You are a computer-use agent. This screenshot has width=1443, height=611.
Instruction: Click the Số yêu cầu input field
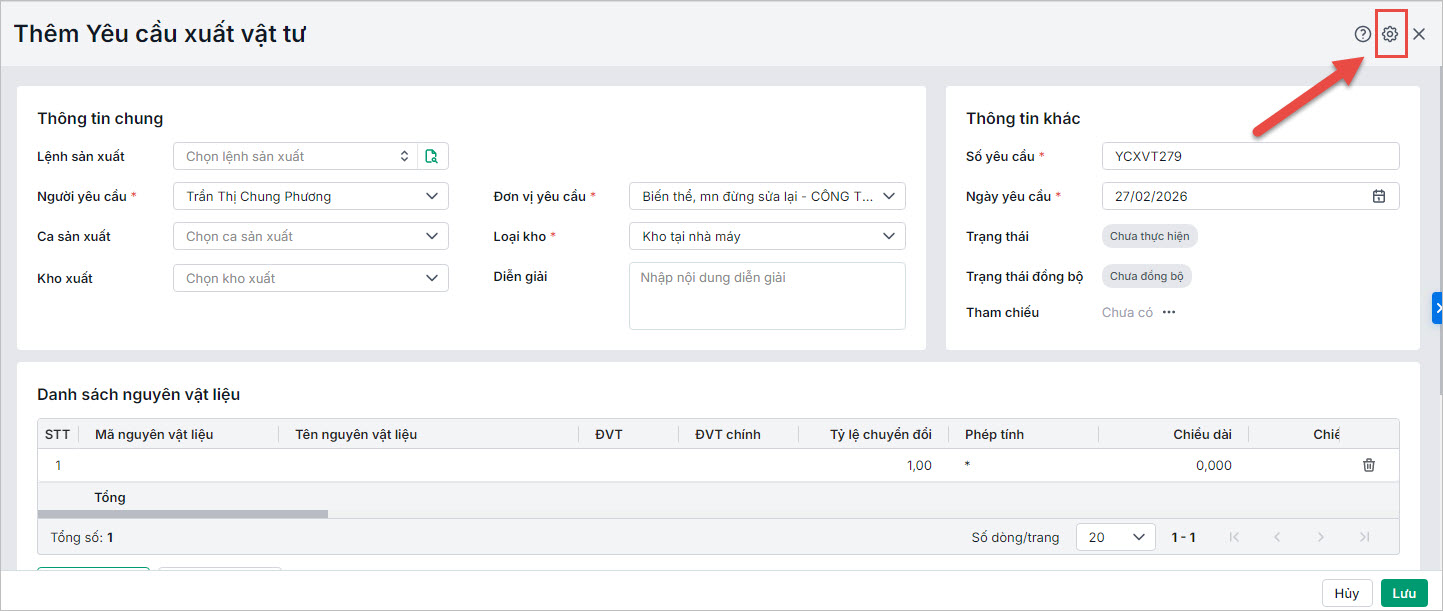pos(1250,156)
